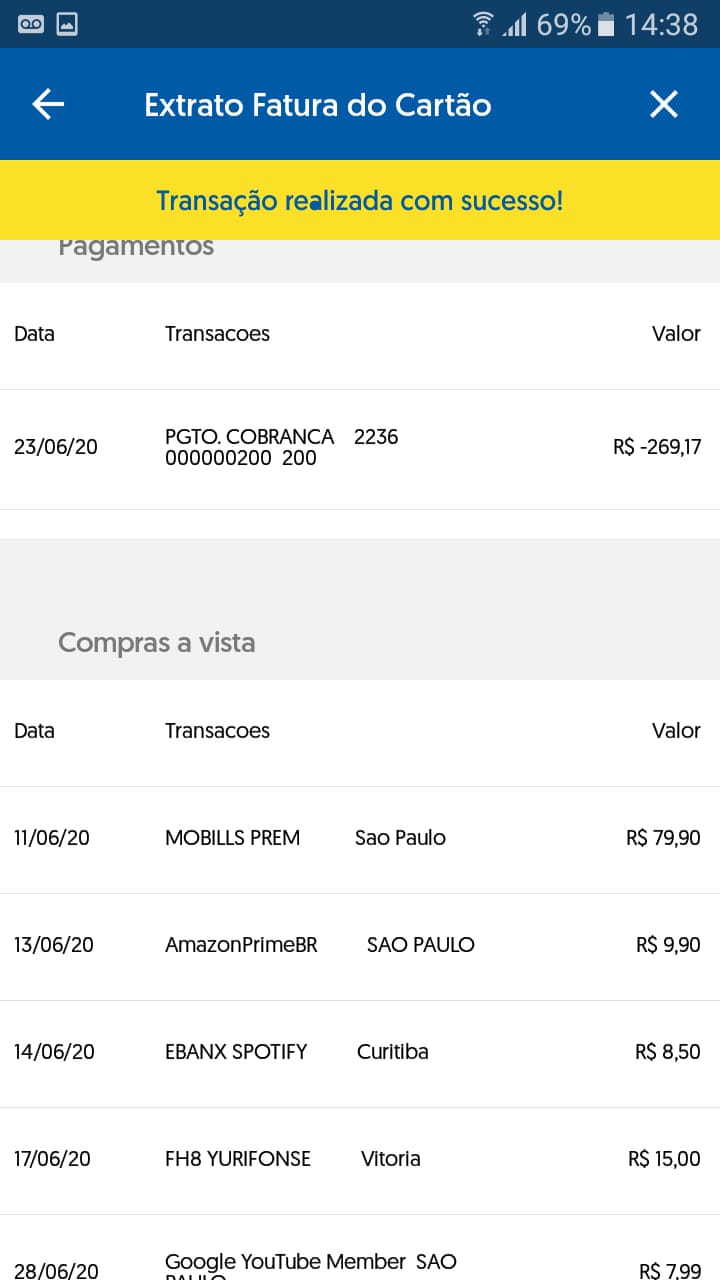Tap the battery status icon
Viewport: 720px width, 1280px height.
click(x=605, y=24)
